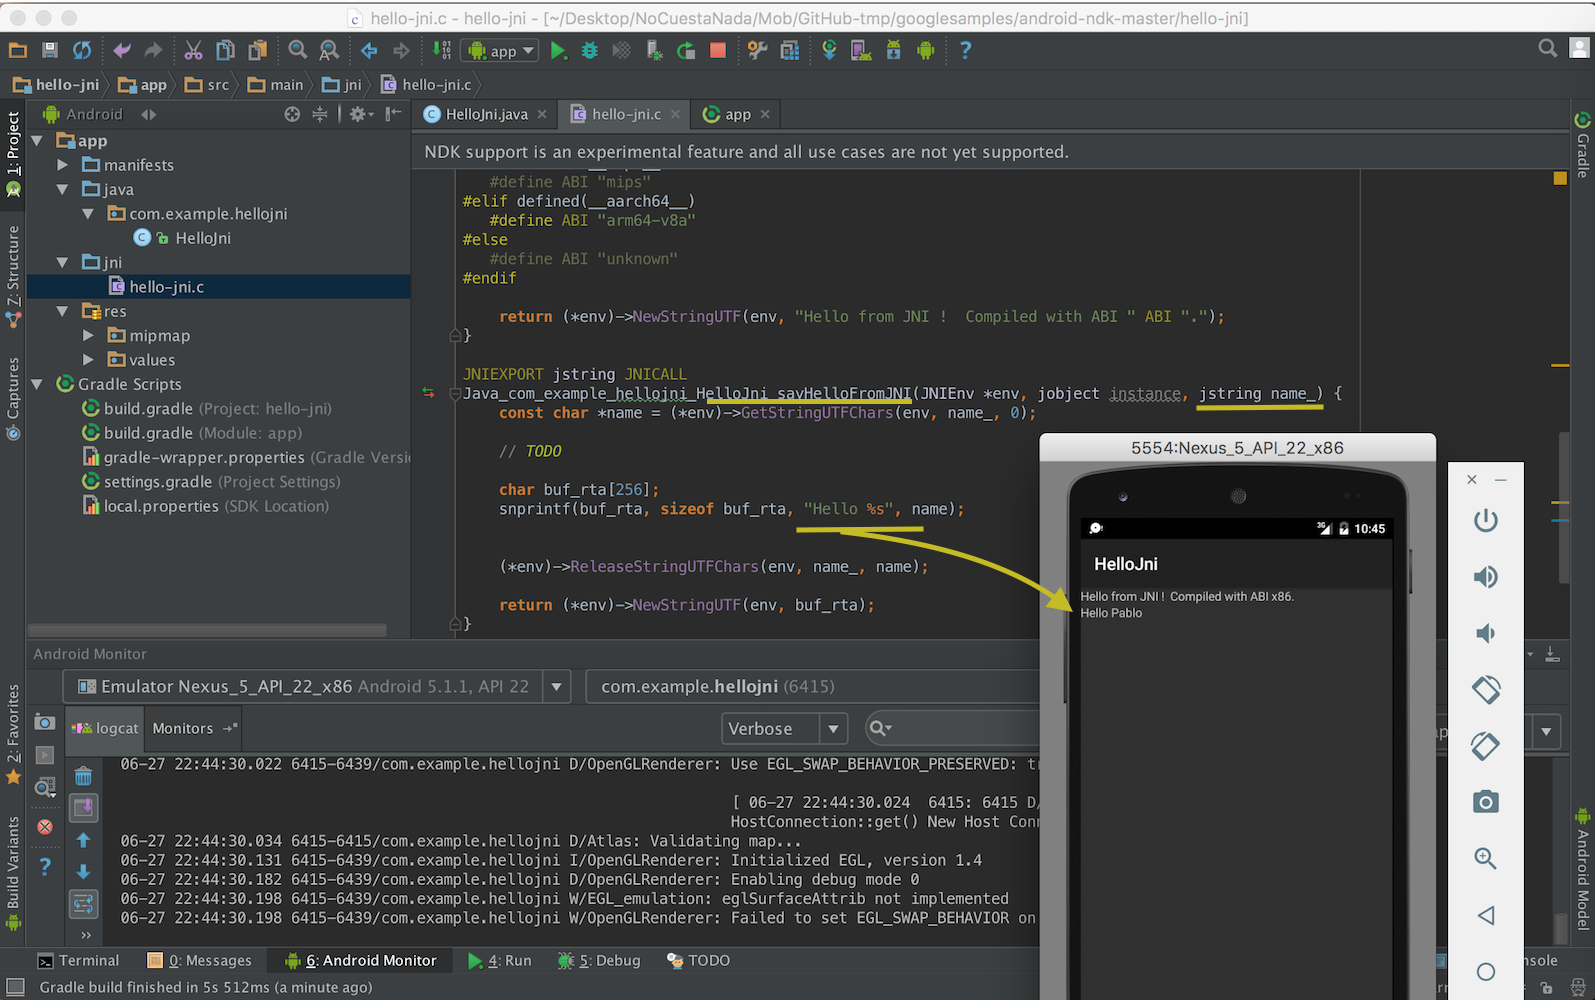Click the Make Project build icon

(x=442, y=50)
